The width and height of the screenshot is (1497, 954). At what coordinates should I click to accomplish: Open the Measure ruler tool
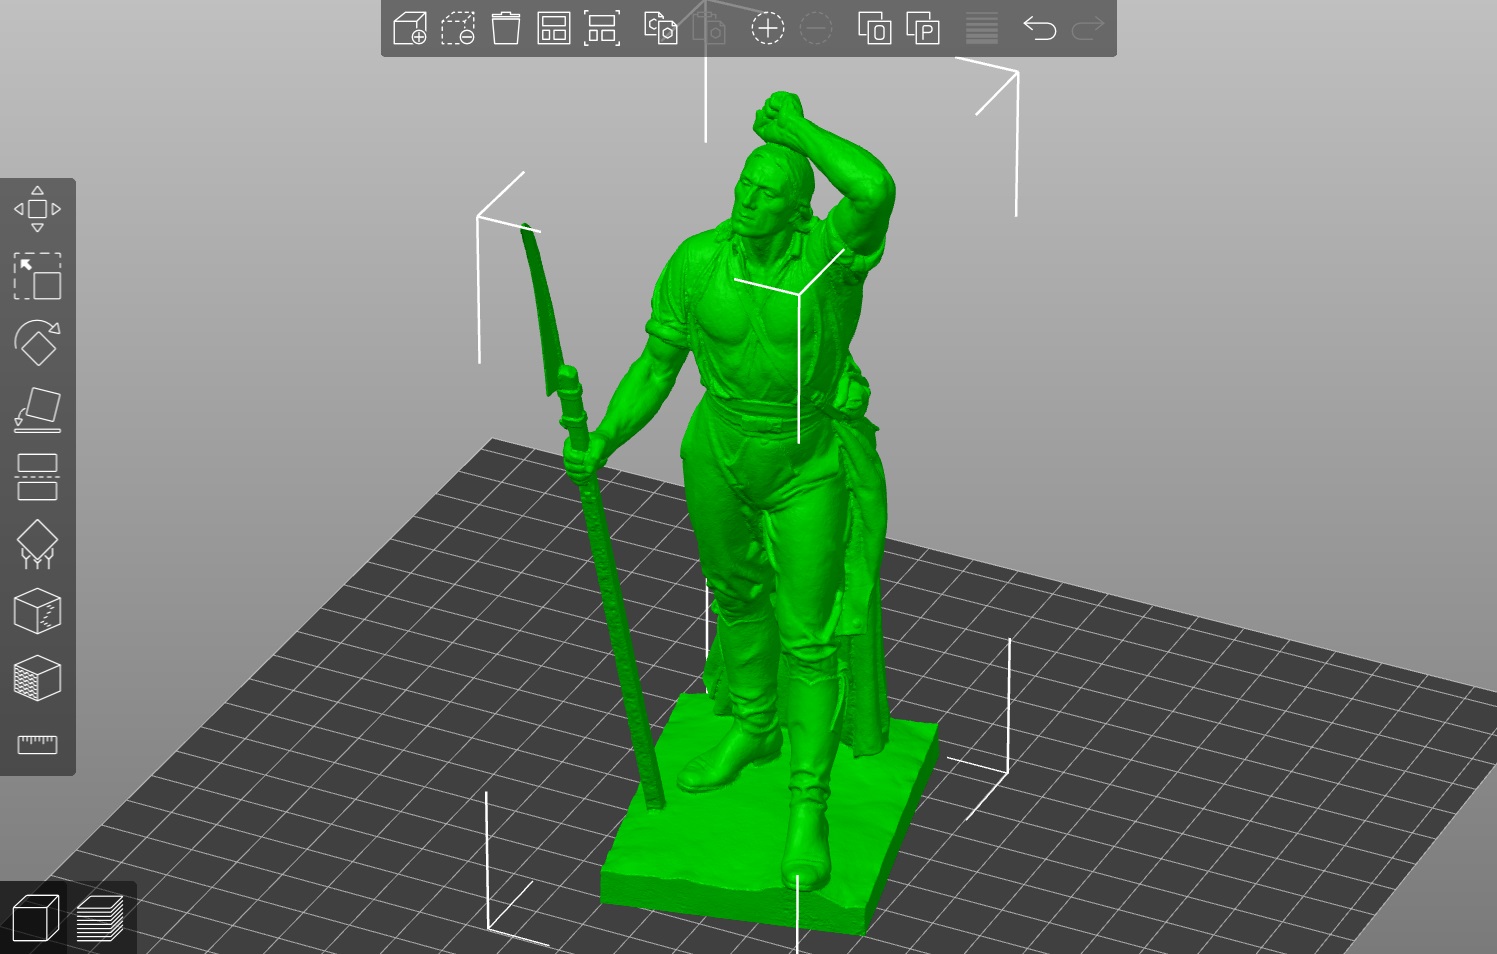tap(37, 744)
